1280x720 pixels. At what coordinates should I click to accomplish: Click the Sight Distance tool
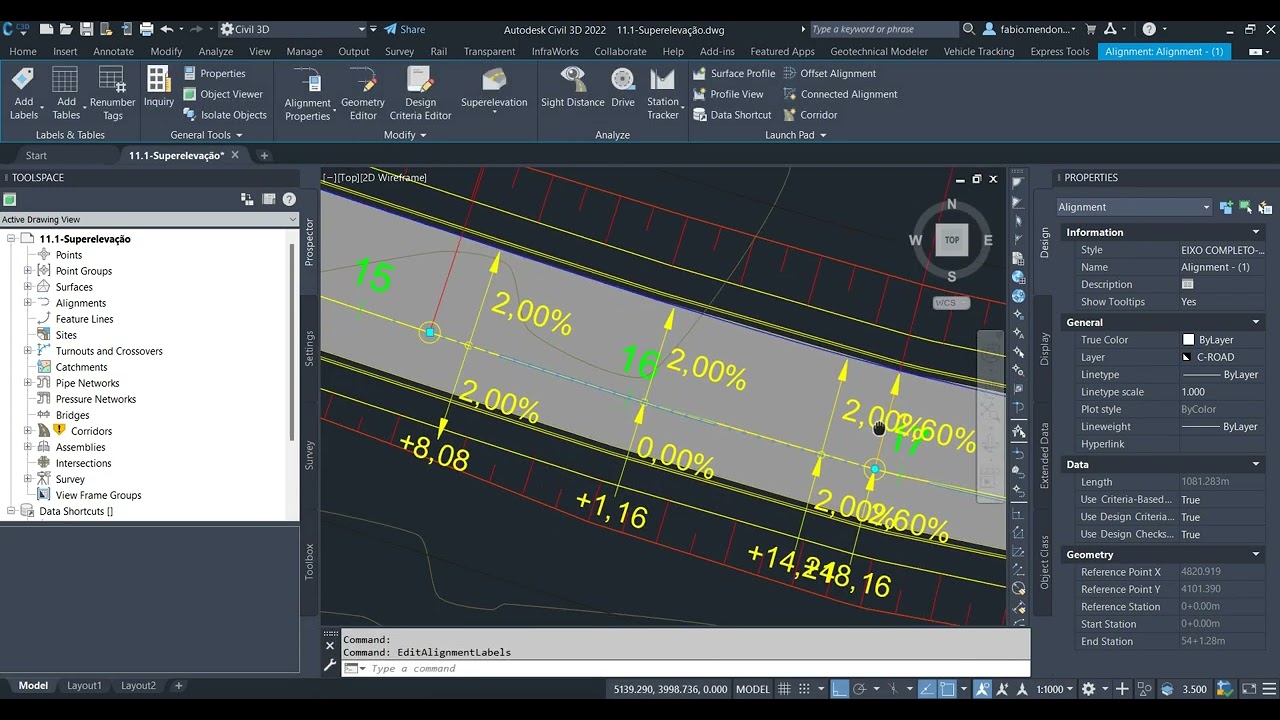point(572,87)
